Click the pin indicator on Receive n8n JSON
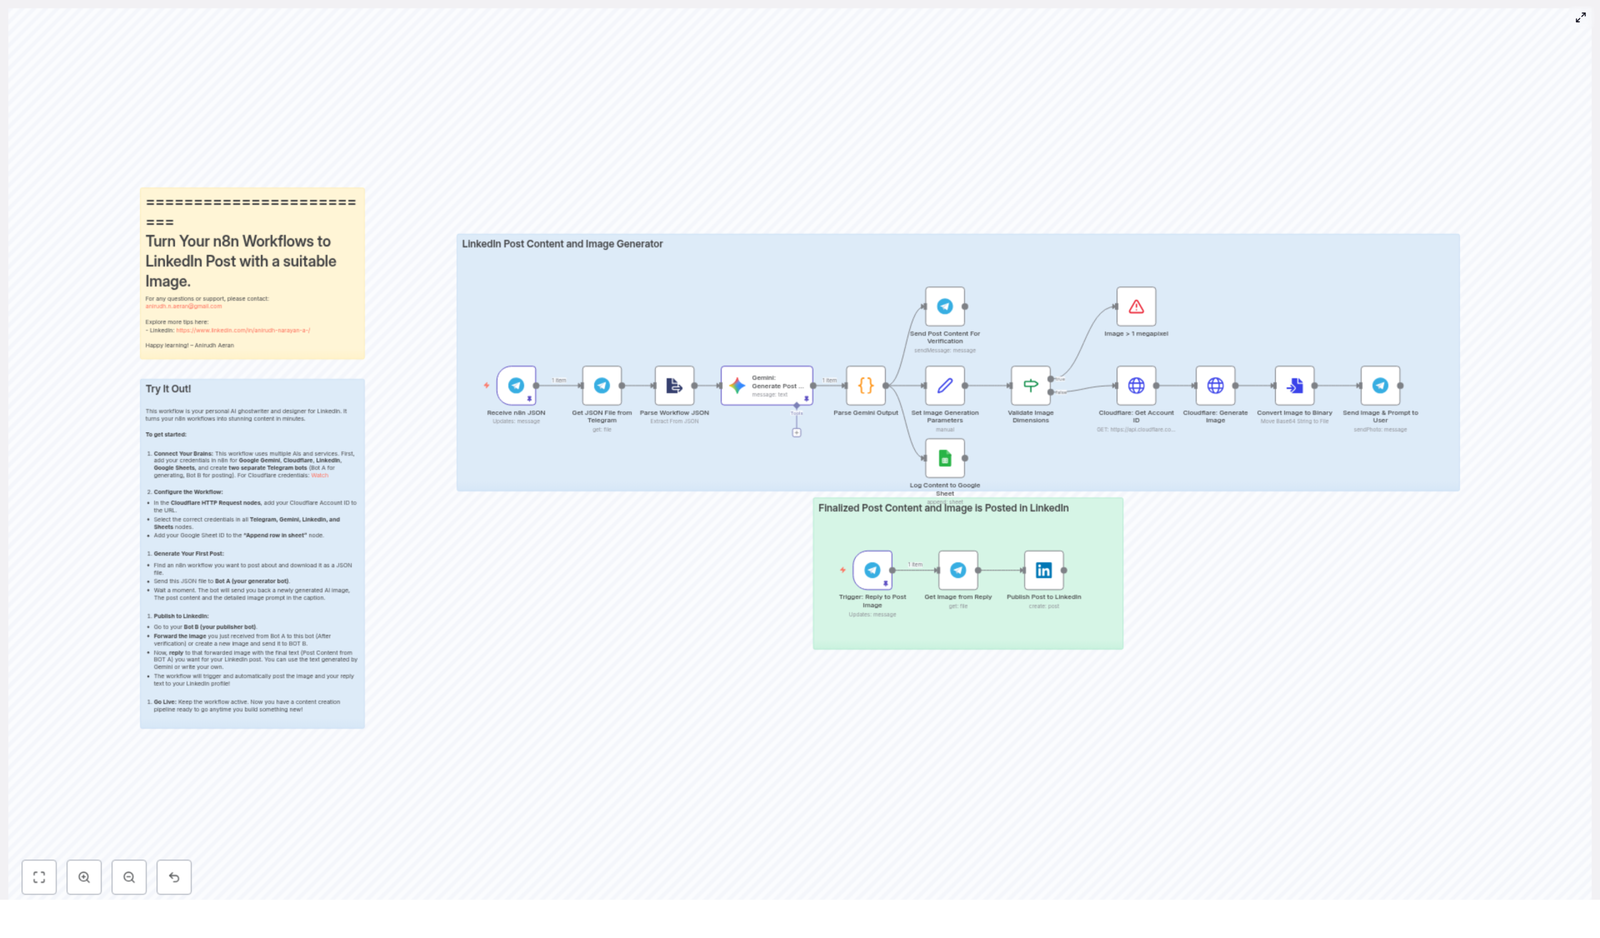Viewport: 1600px width, 938px height. [530, 399]
